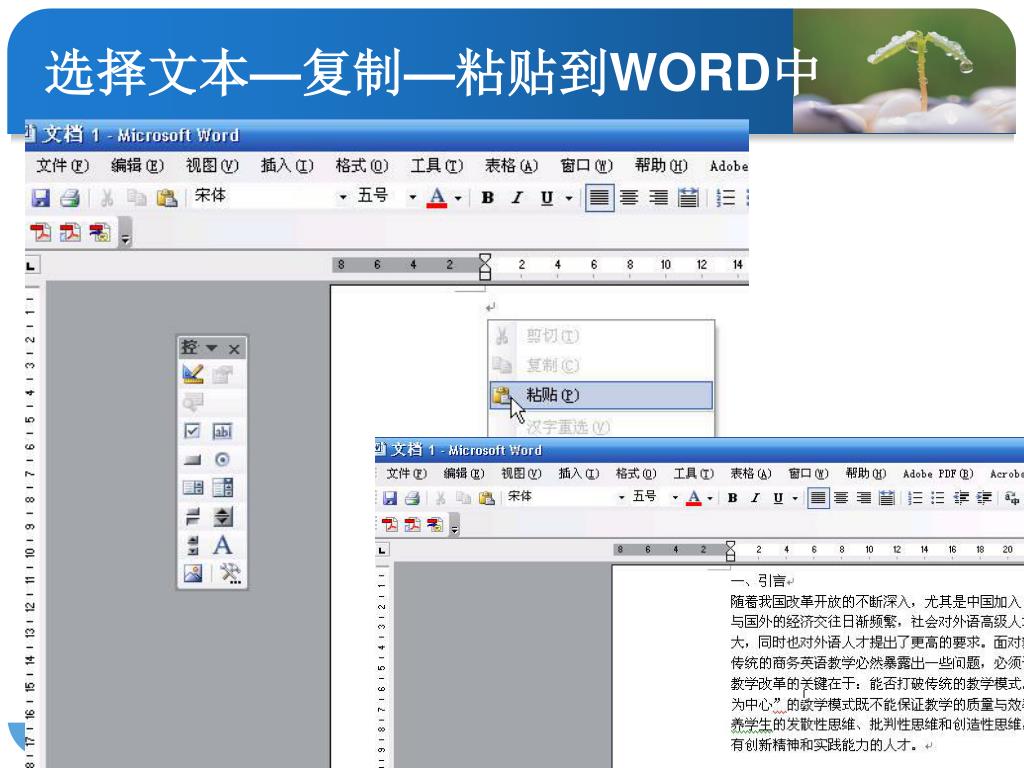Open control toolbox title dropdown arrow
Image resolution: width=1024 pixels, height=768 pixels.
tap(212, 348)
